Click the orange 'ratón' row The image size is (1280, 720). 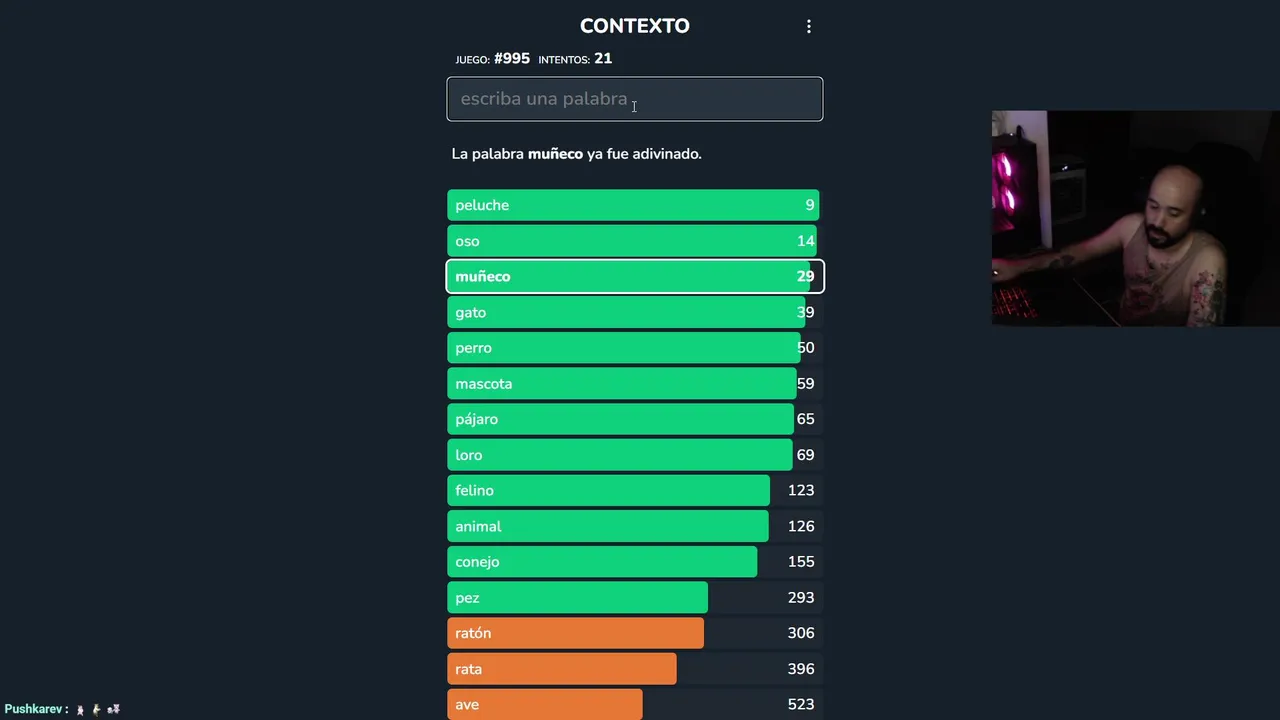[634, 633]
